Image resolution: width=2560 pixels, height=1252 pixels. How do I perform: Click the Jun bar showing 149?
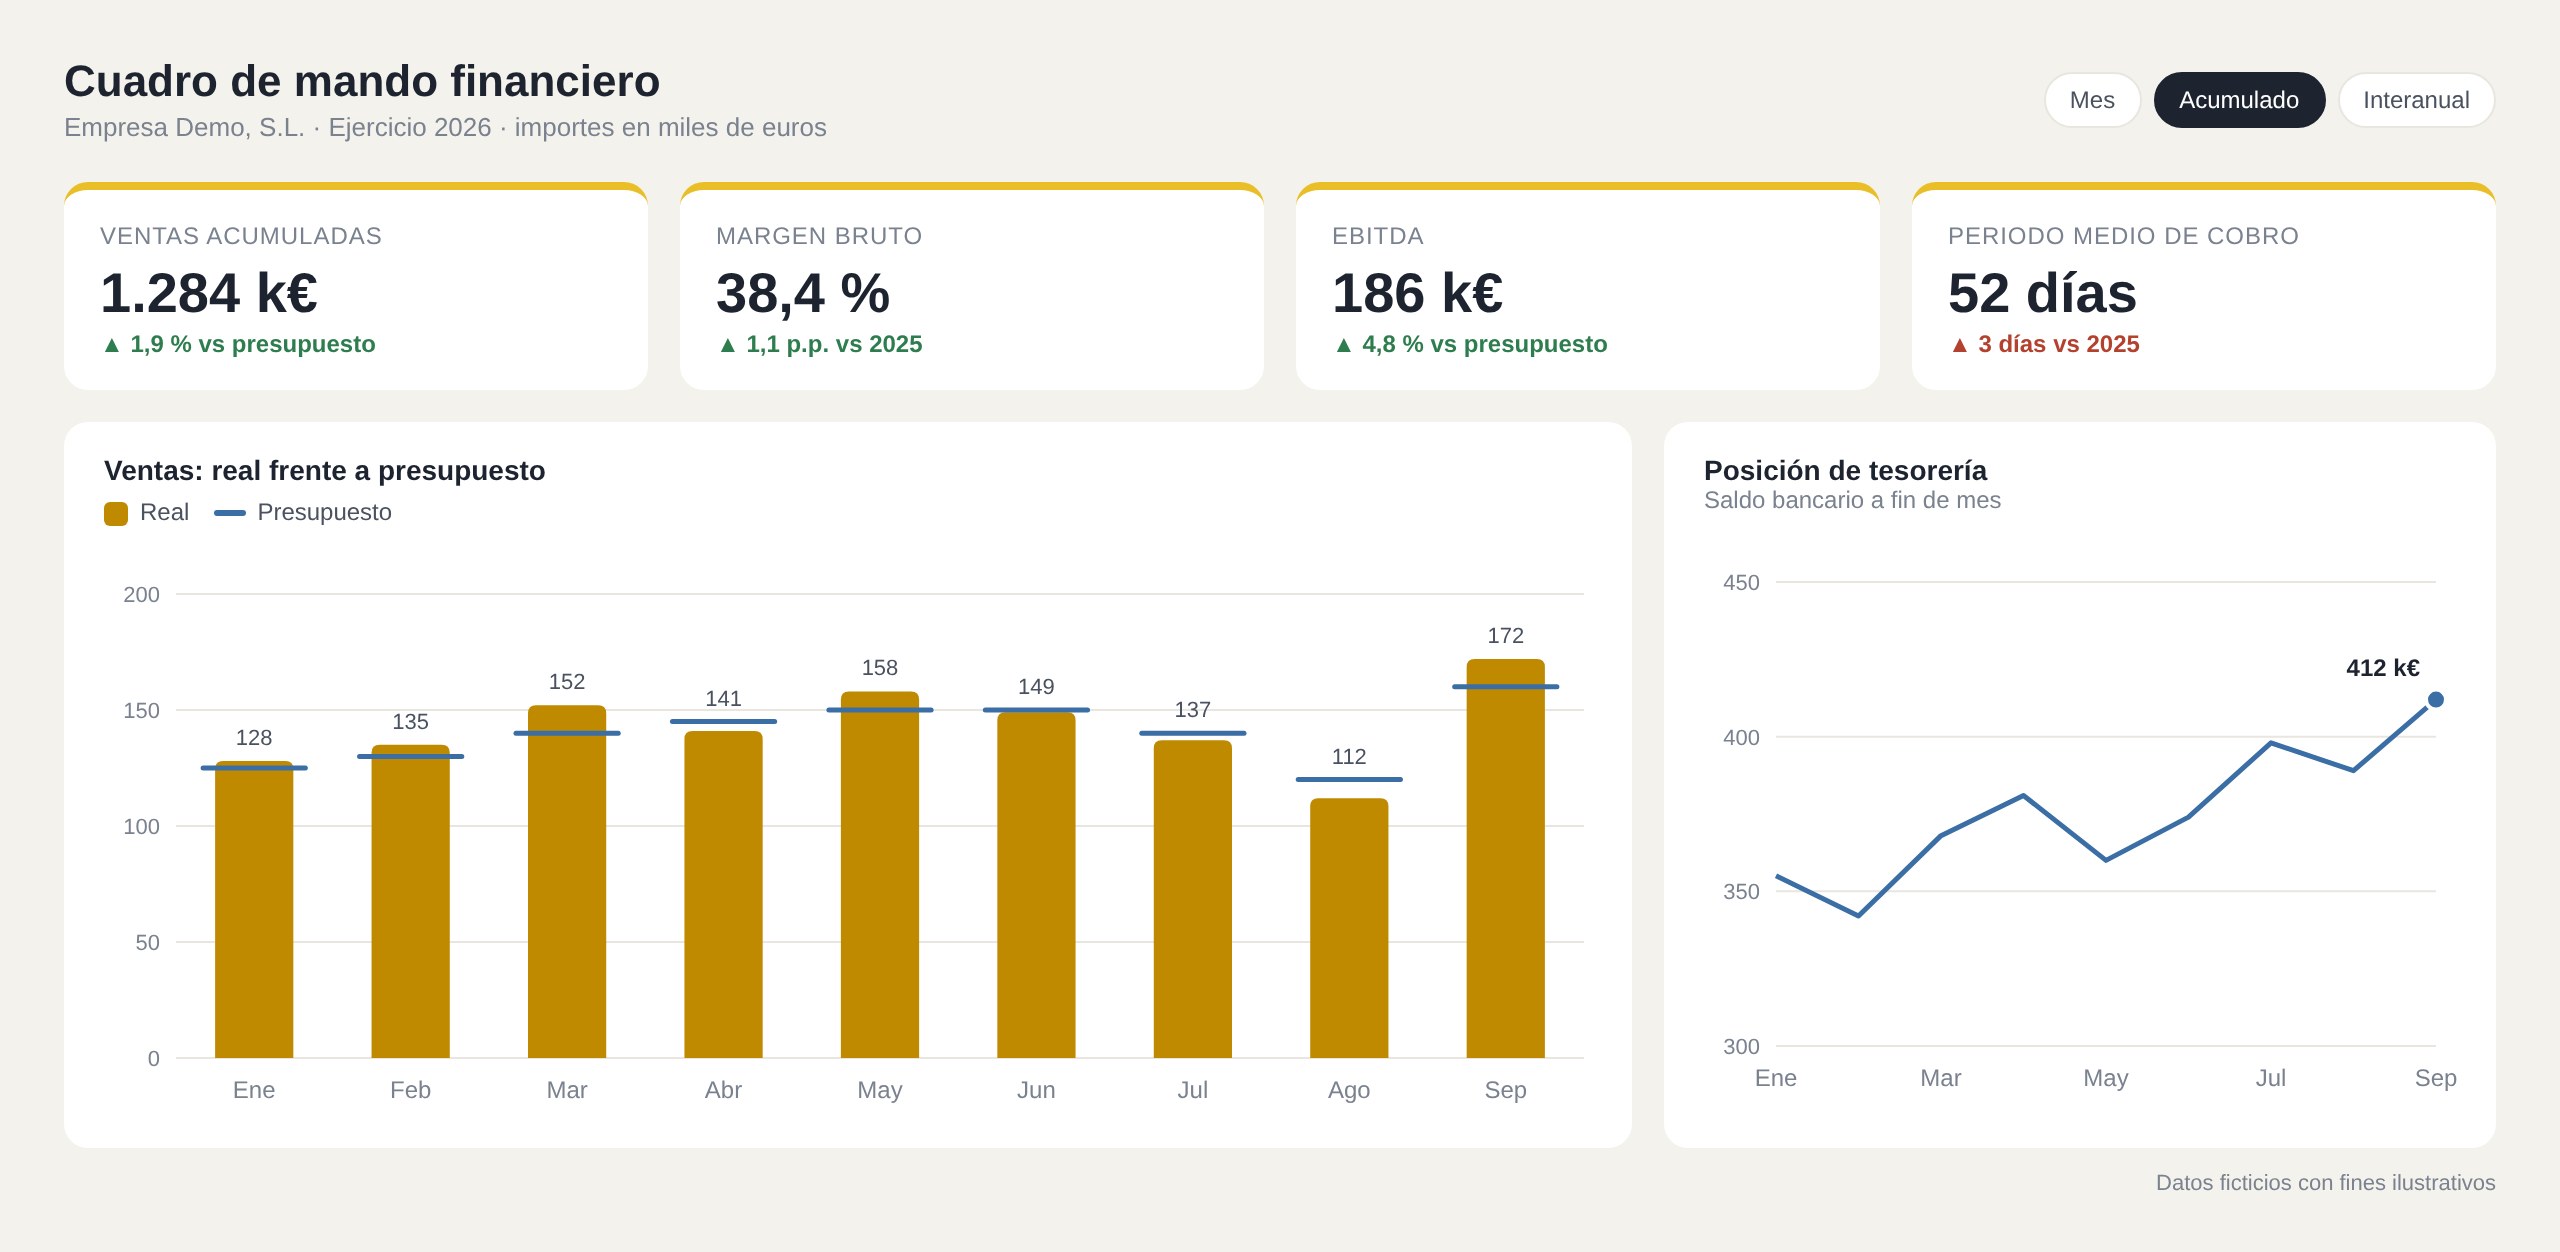[1036, 885]
